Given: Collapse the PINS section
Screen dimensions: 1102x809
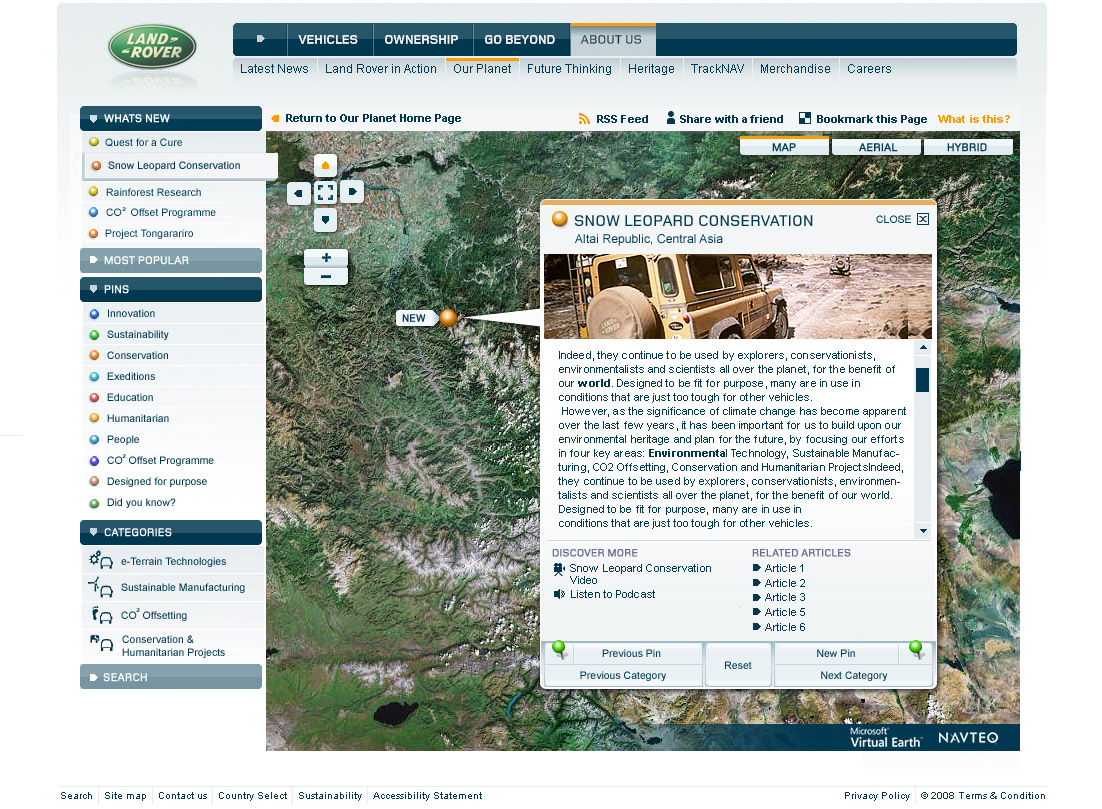Looking at the screenshot, I should [171, 289].
